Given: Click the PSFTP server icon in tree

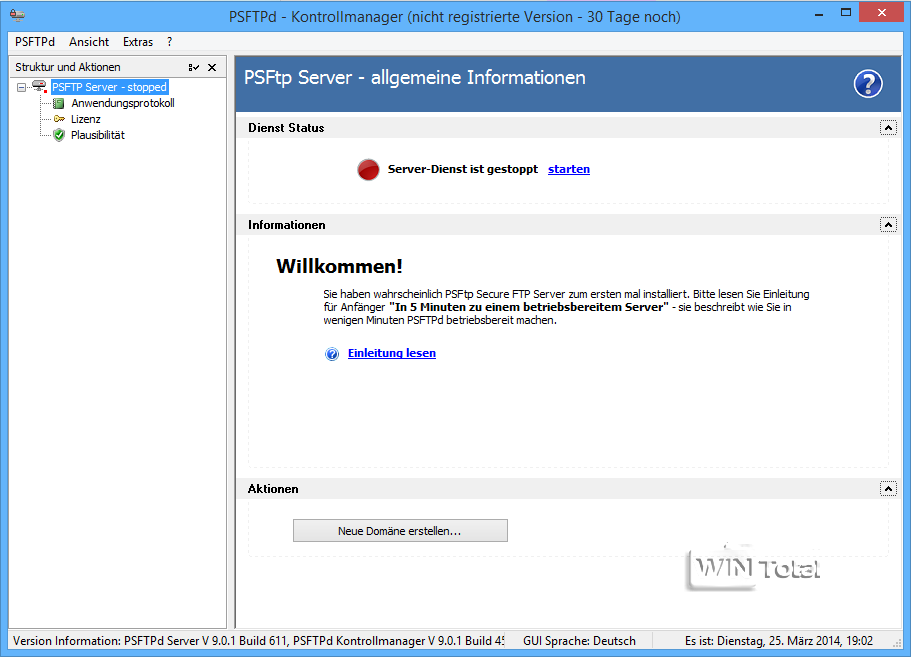Looking at the screenshot, I should pyautogui.click(x=40, y=87).
